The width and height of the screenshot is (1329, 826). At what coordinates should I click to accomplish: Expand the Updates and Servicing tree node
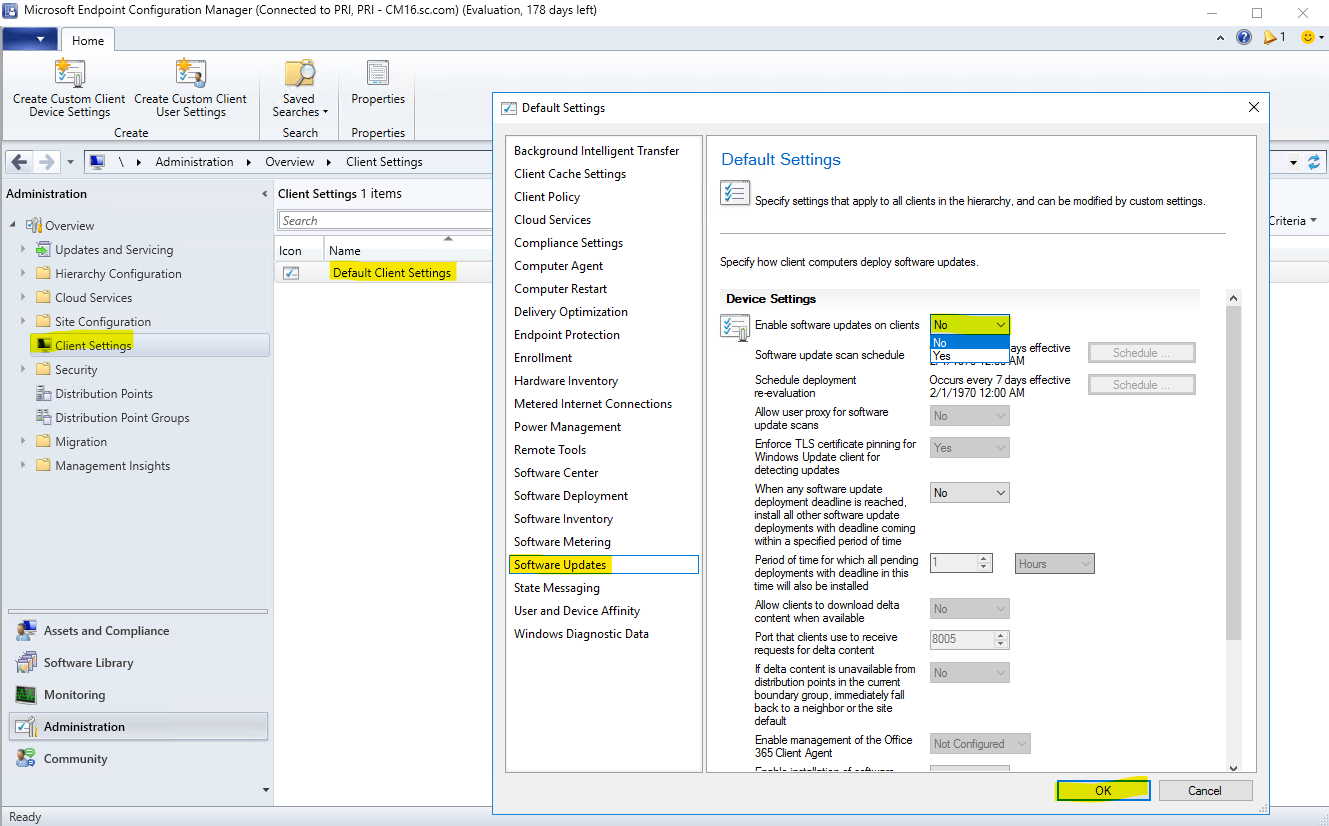22,249
